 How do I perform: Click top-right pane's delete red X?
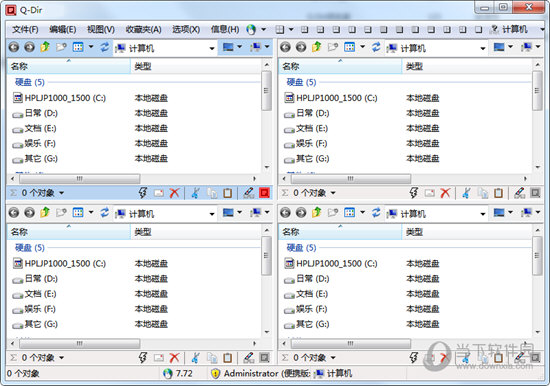pyautogui.click(x=445, y=193)
